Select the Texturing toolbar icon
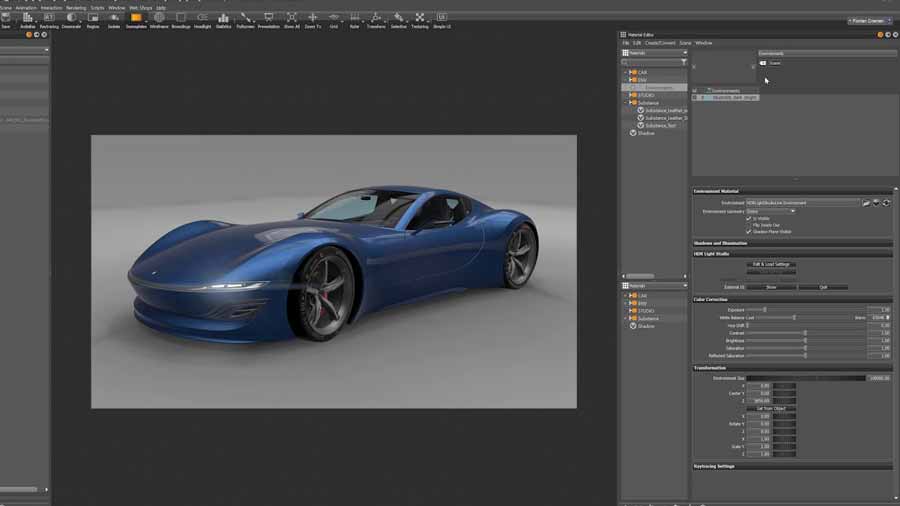Screen dimensions: 900x506 click(x=419, y=19)
